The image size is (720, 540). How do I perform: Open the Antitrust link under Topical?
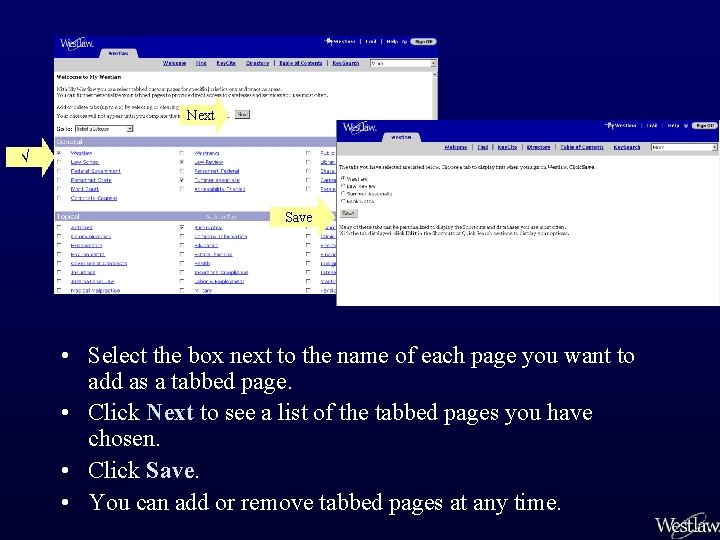(x=82, y=227)
